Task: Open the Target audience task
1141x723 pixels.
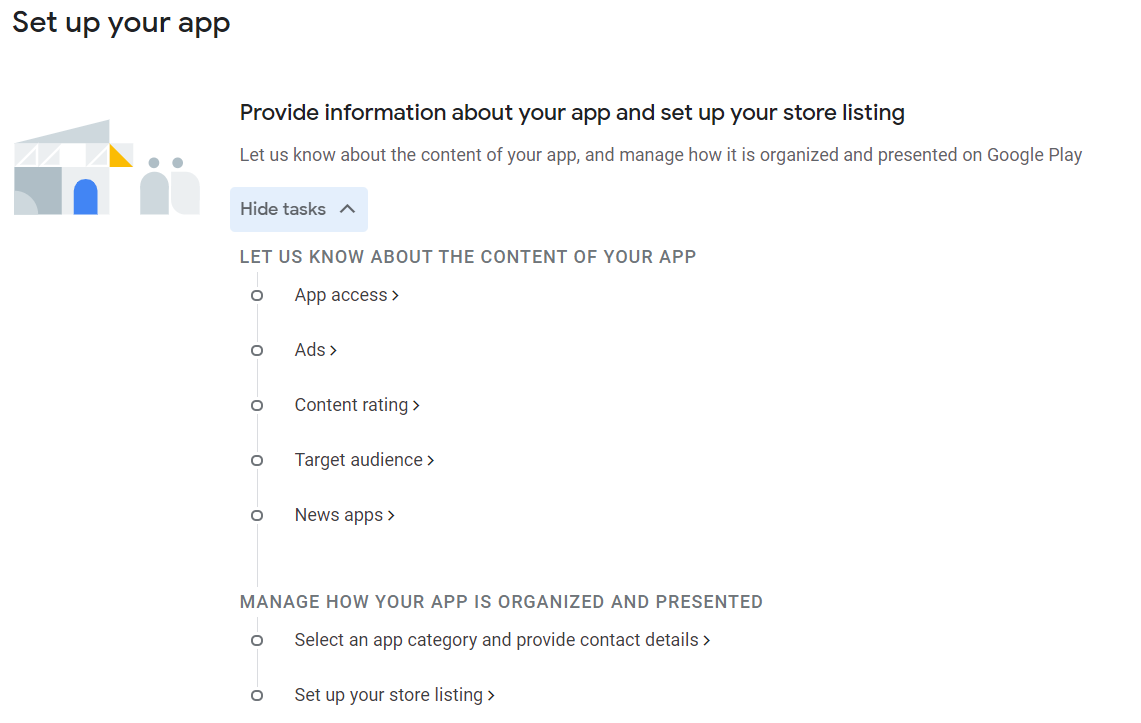Action: (364, 460)
